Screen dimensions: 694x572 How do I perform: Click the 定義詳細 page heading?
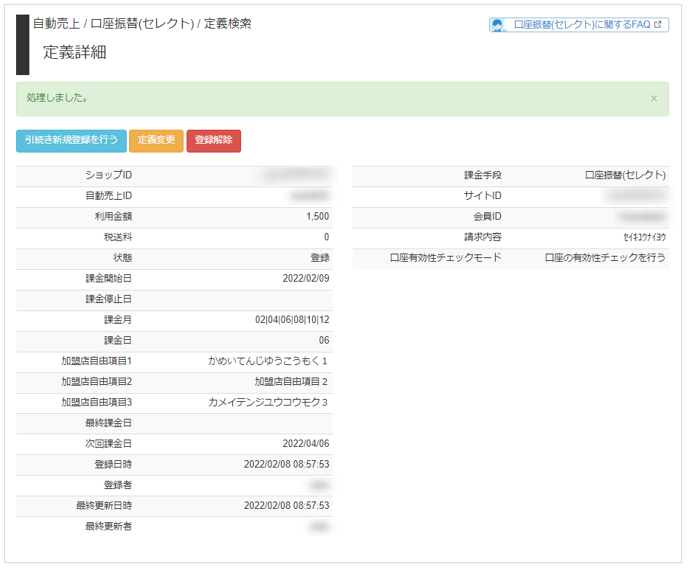pyautogui.click(x=74, y=52)
